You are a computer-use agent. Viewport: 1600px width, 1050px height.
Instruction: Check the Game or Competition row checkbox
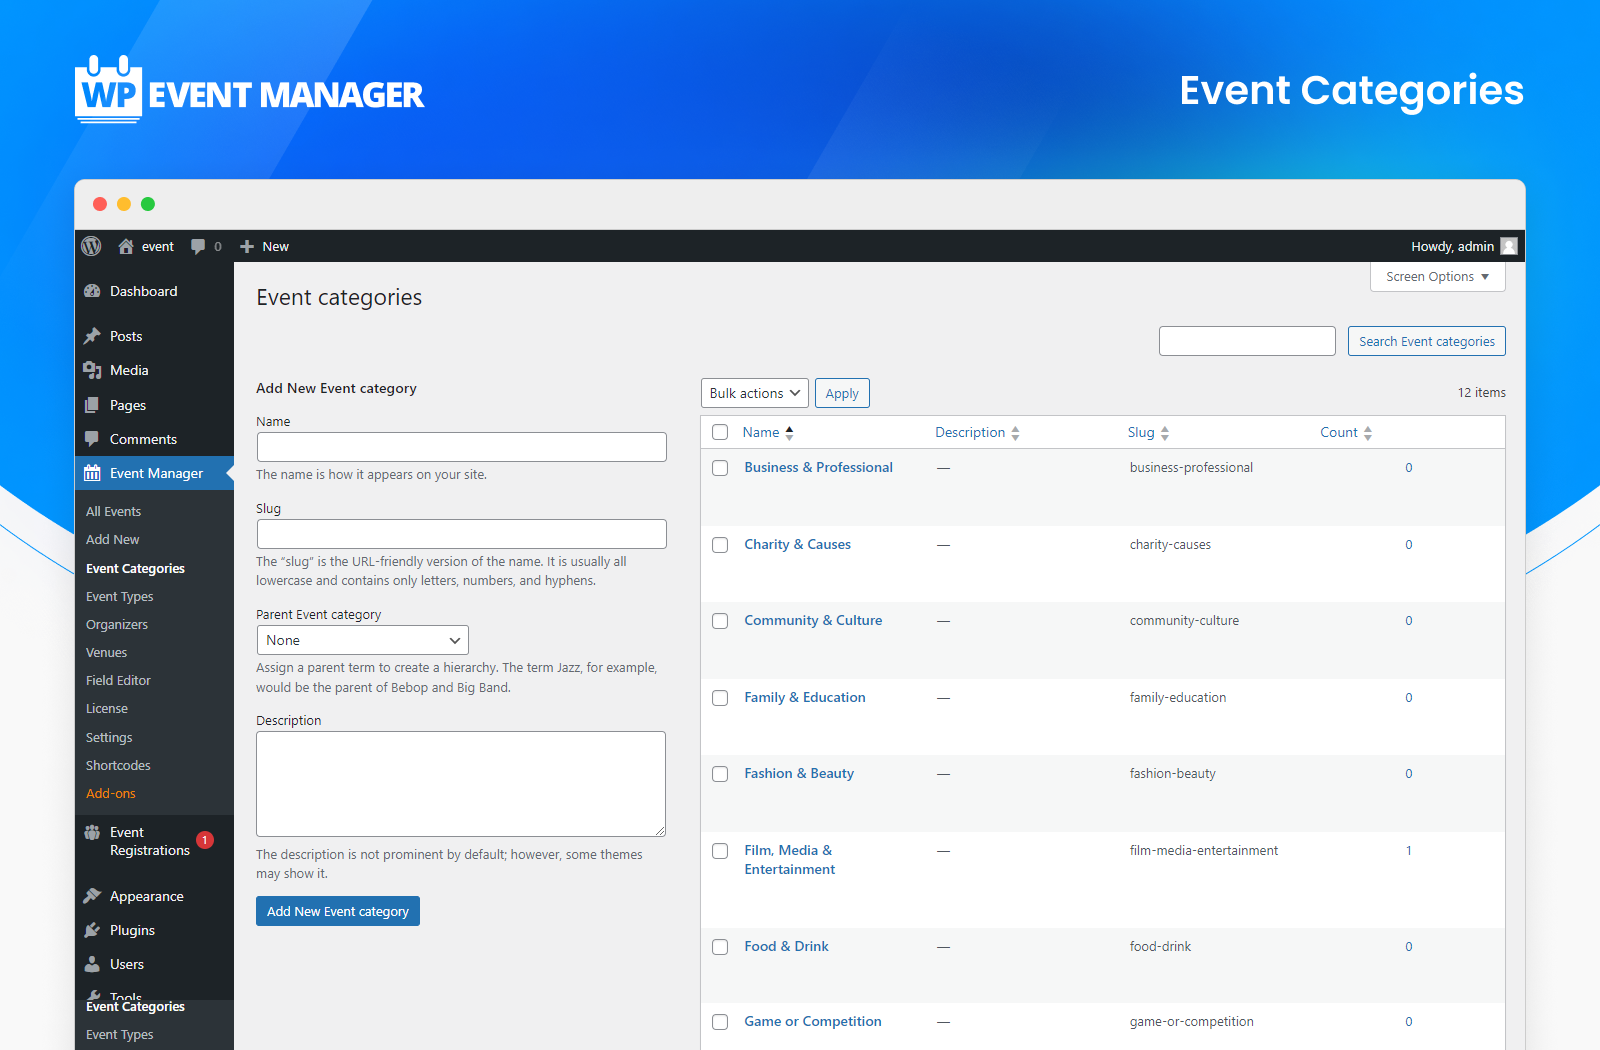pos(720,1022)
